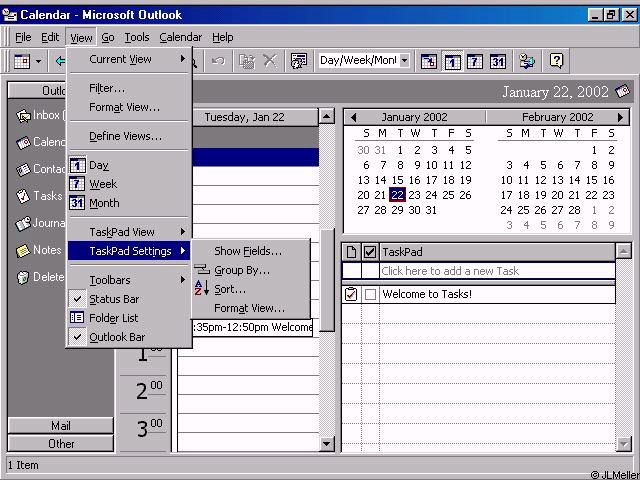640x480 pixels.
Task: Go to next month in date navigator
Action: pyautogui.click(x=620, y=118)
